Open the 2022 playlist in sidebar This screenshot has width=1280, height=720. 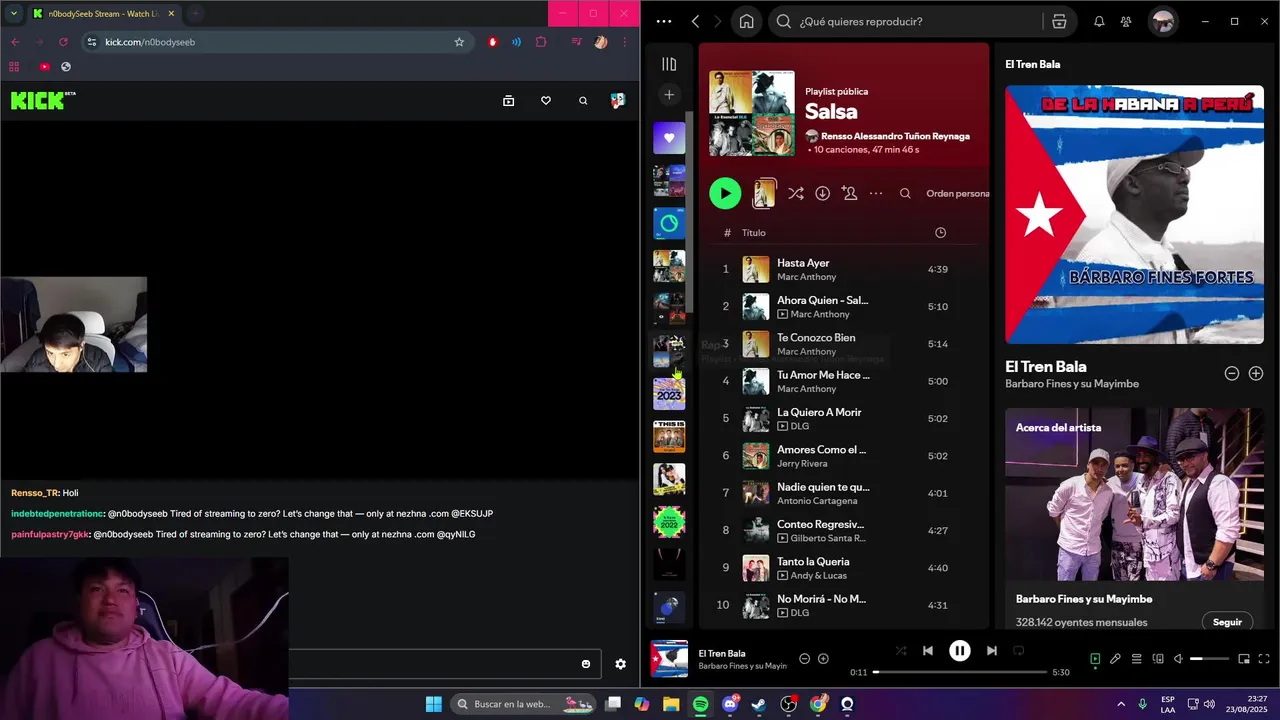[669, 522]
